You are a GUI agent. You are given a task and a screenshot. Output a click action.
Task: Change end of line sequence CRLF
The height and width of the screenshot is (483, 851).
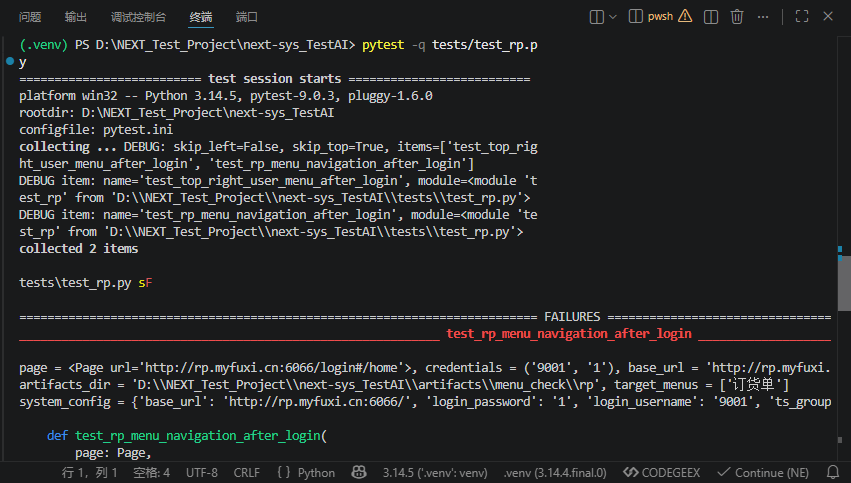coord(246,473)
